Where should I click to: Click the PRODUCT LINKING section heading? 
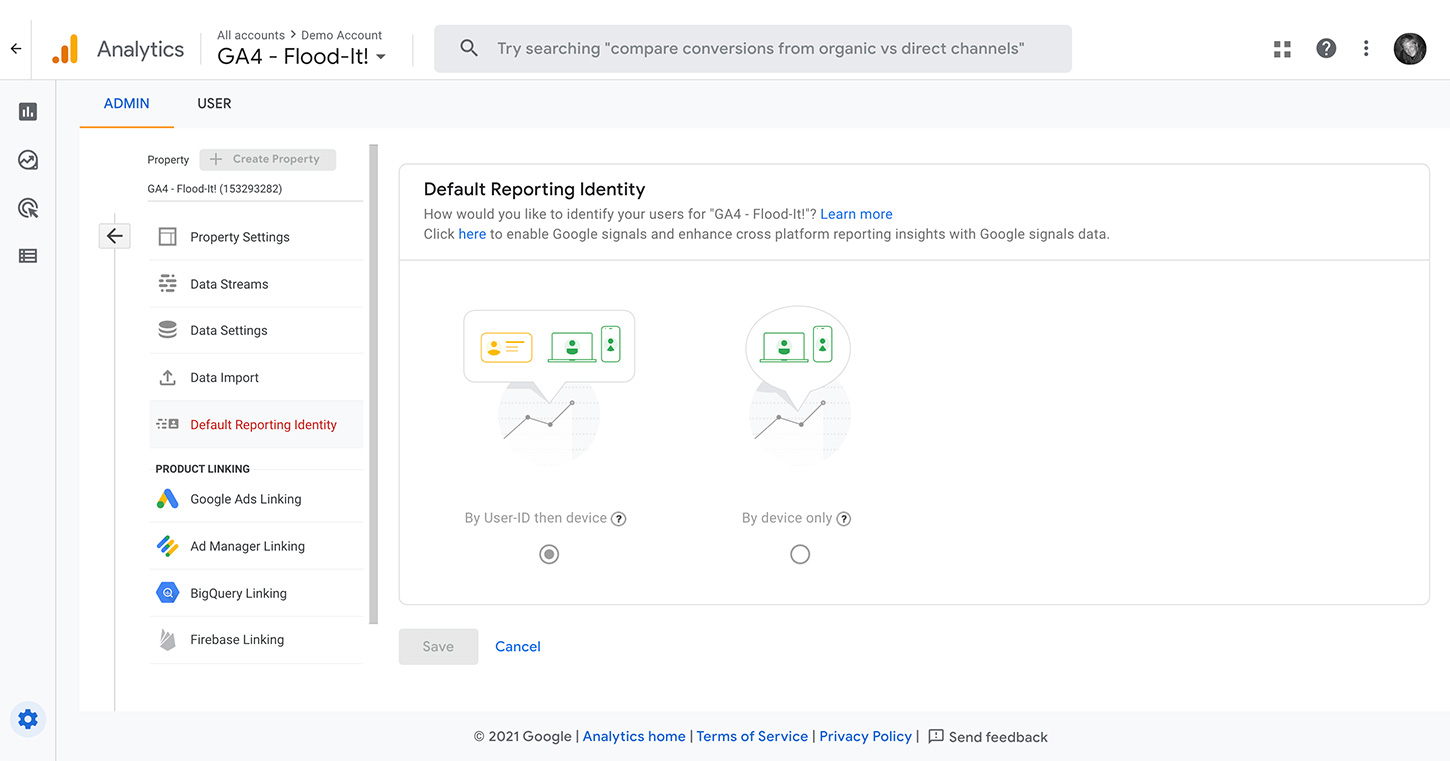pos(203,469)
